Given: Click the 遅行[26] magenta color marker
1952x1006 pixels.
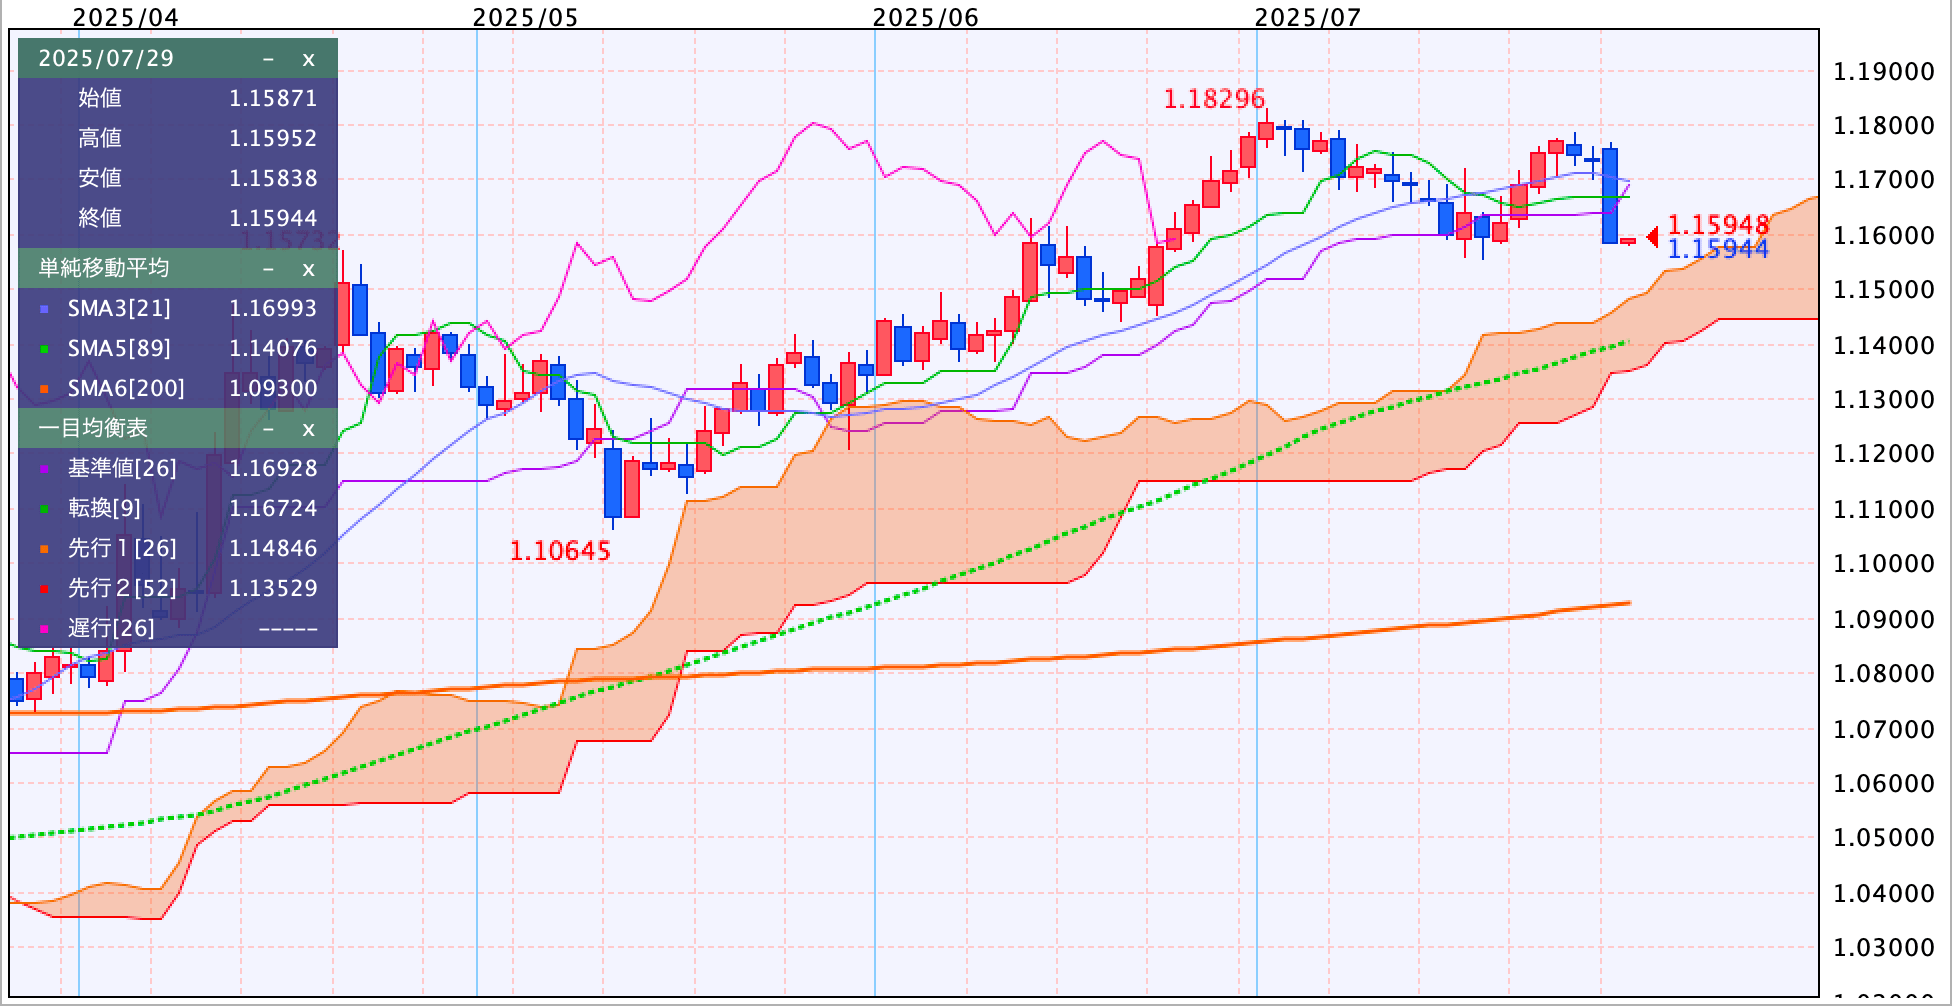Looking at the screenshot, I should point(44,630).
